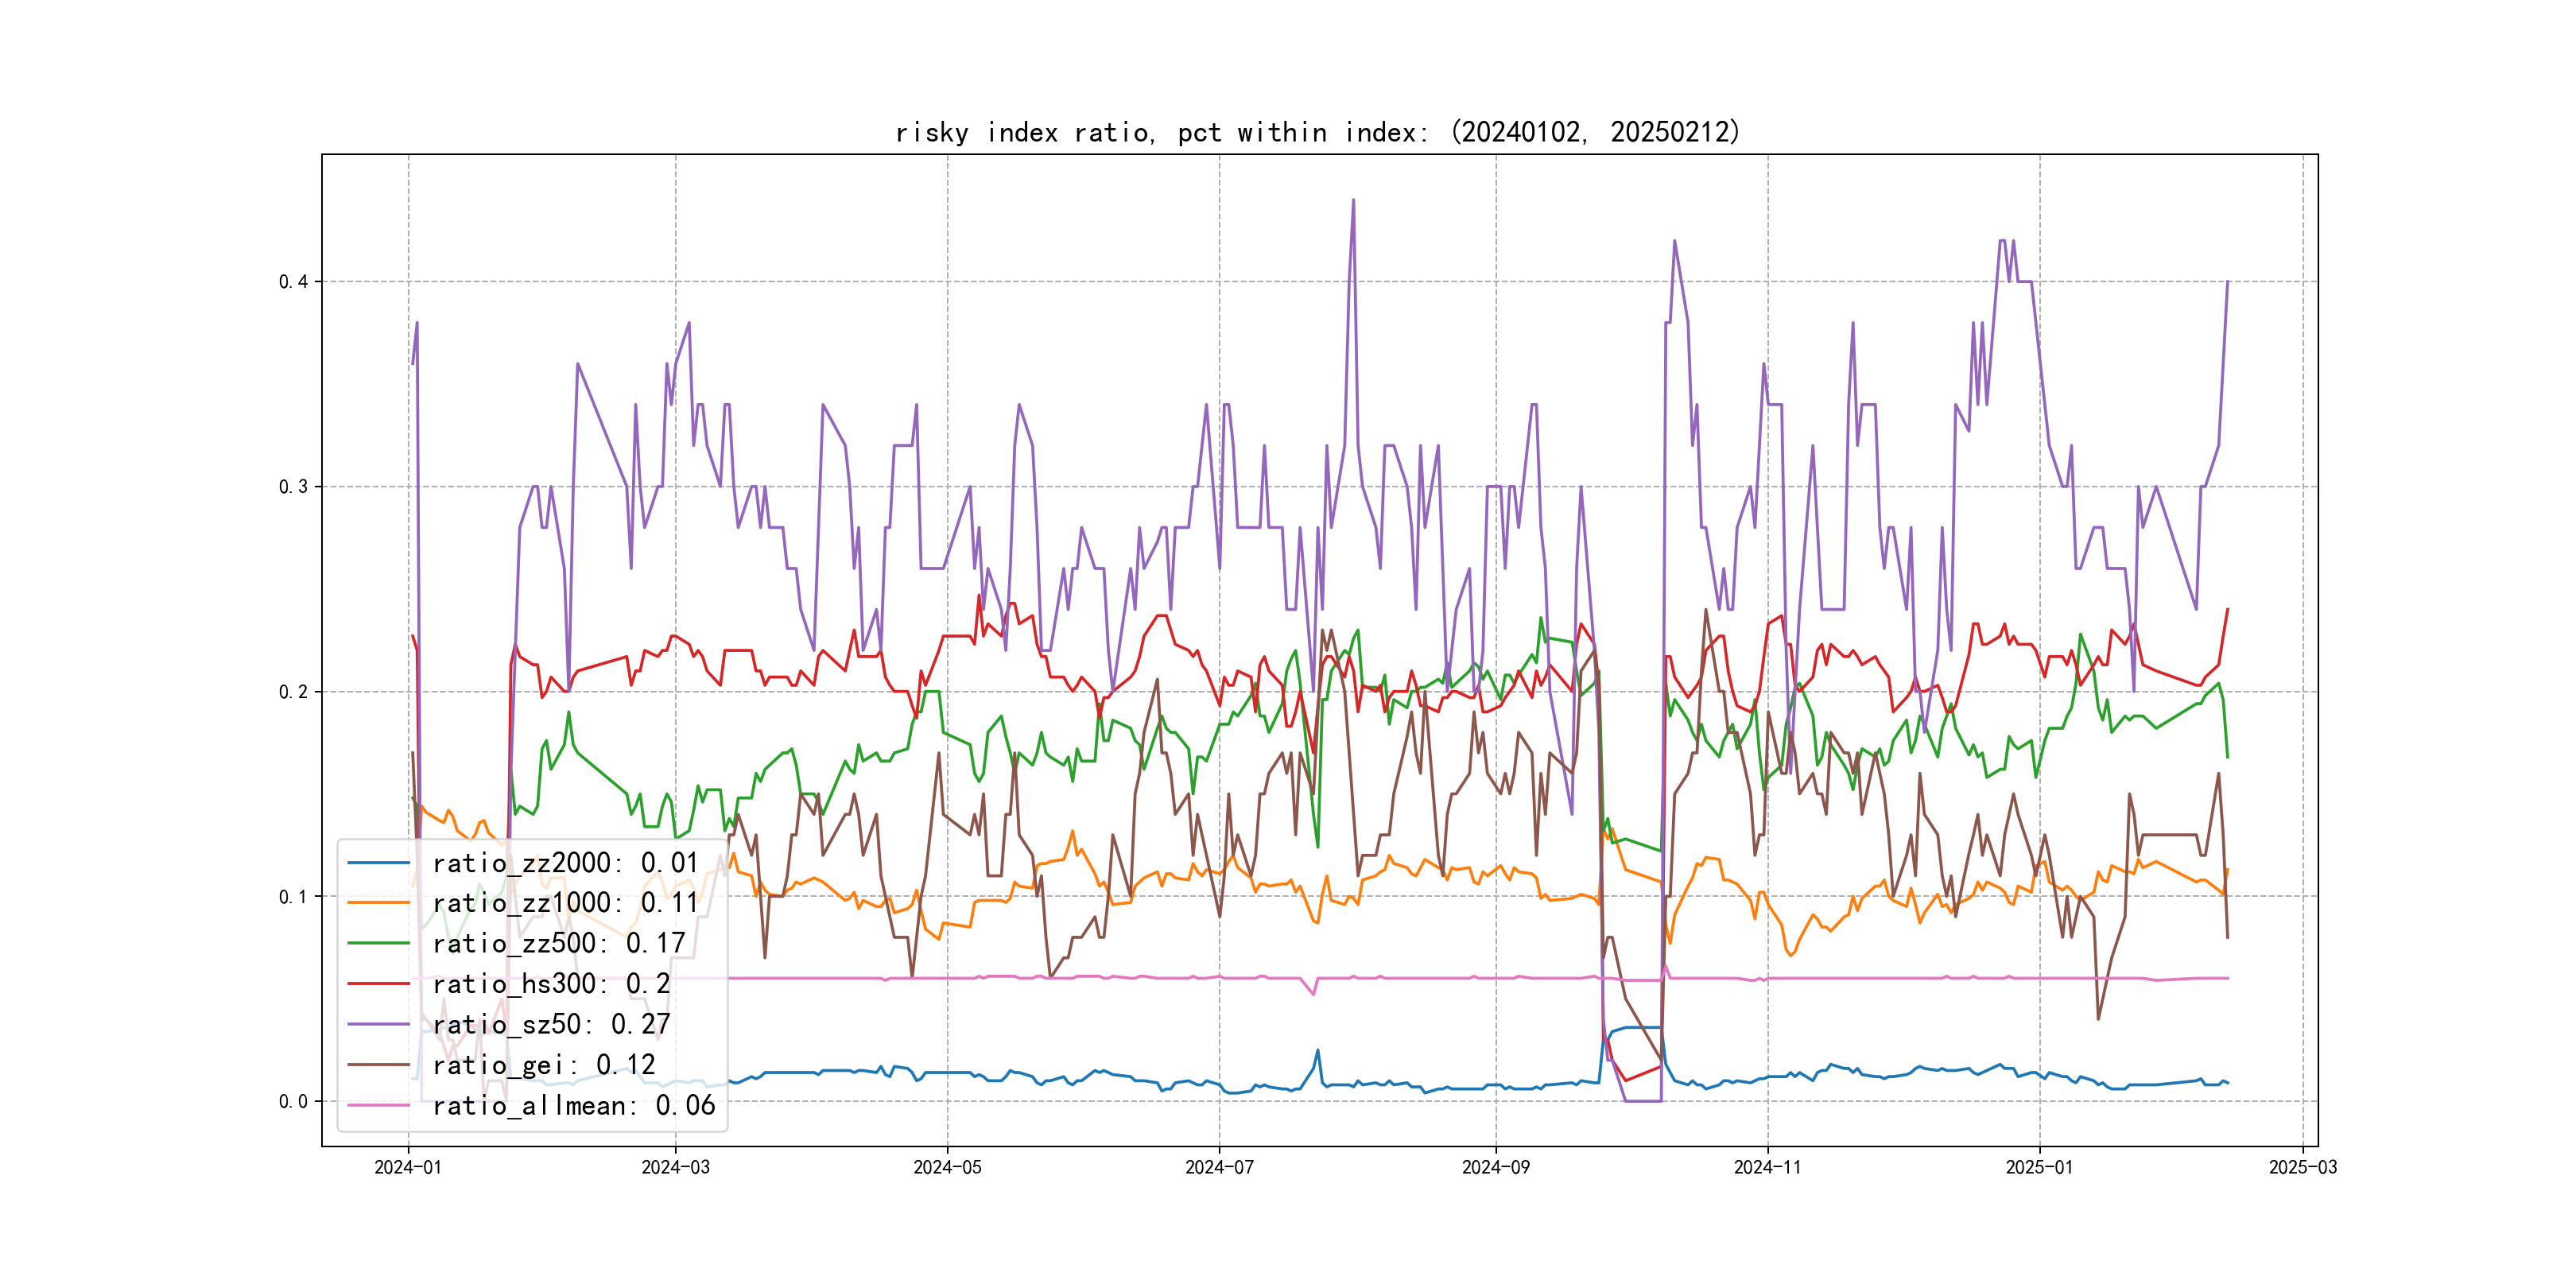
Task: Click the ratio_zz2000 legend entry
Action: tap(564, 862)
